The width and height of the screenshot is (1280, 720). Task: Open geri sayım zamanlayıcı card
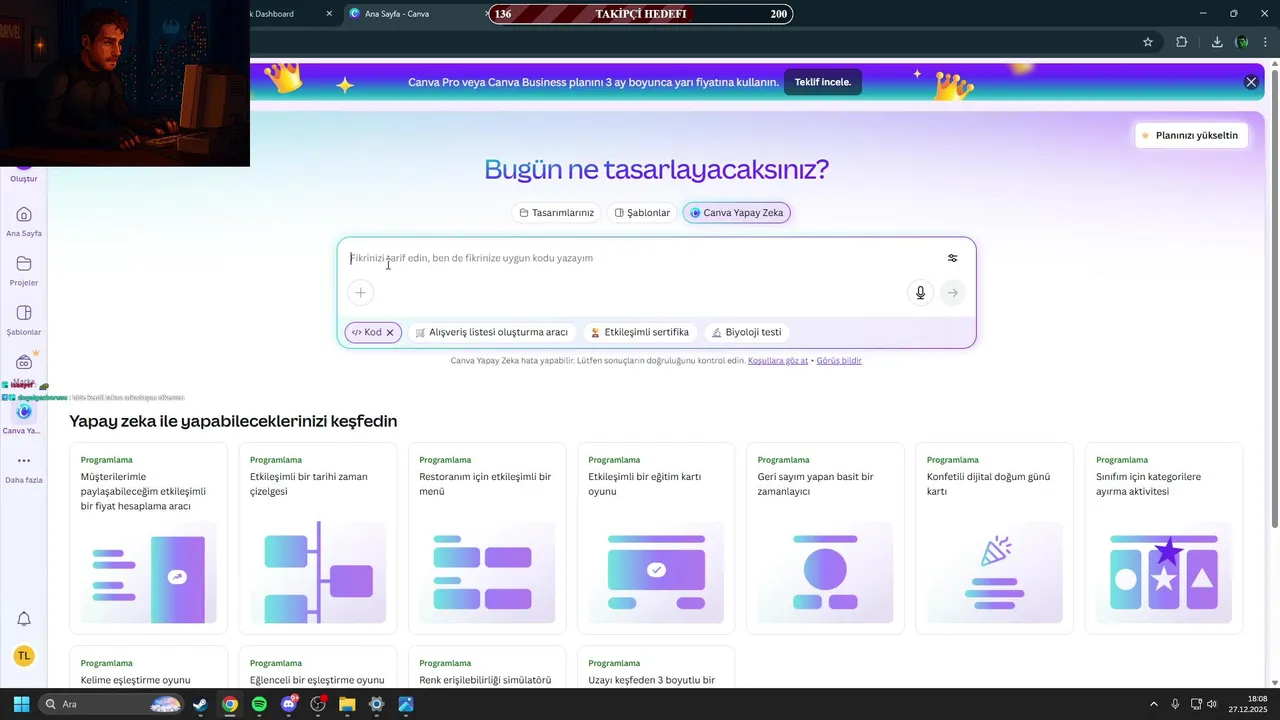point(825,539)
